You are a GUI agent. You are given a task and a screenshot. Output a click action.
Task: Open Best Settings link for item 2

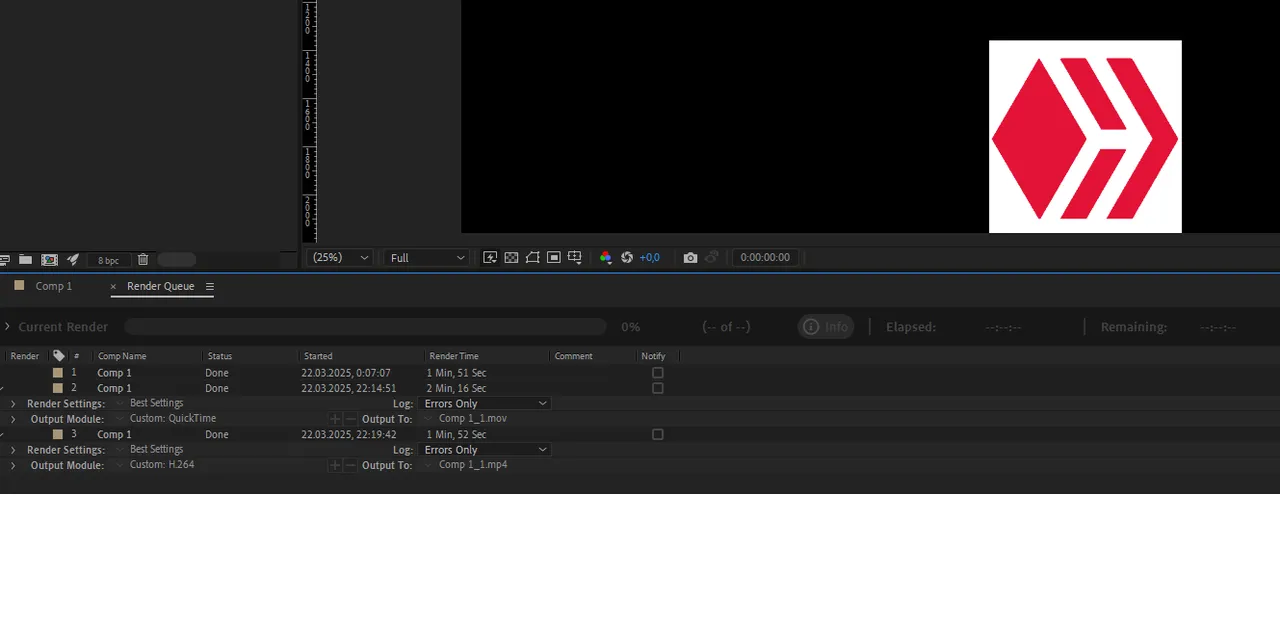(156, 403)
